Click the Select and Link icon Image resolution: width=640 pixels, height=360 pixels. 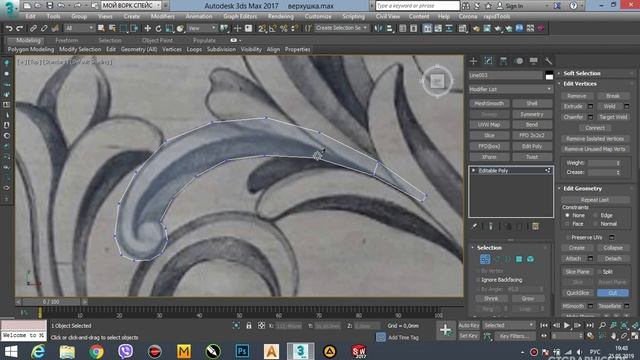[33, 28]
